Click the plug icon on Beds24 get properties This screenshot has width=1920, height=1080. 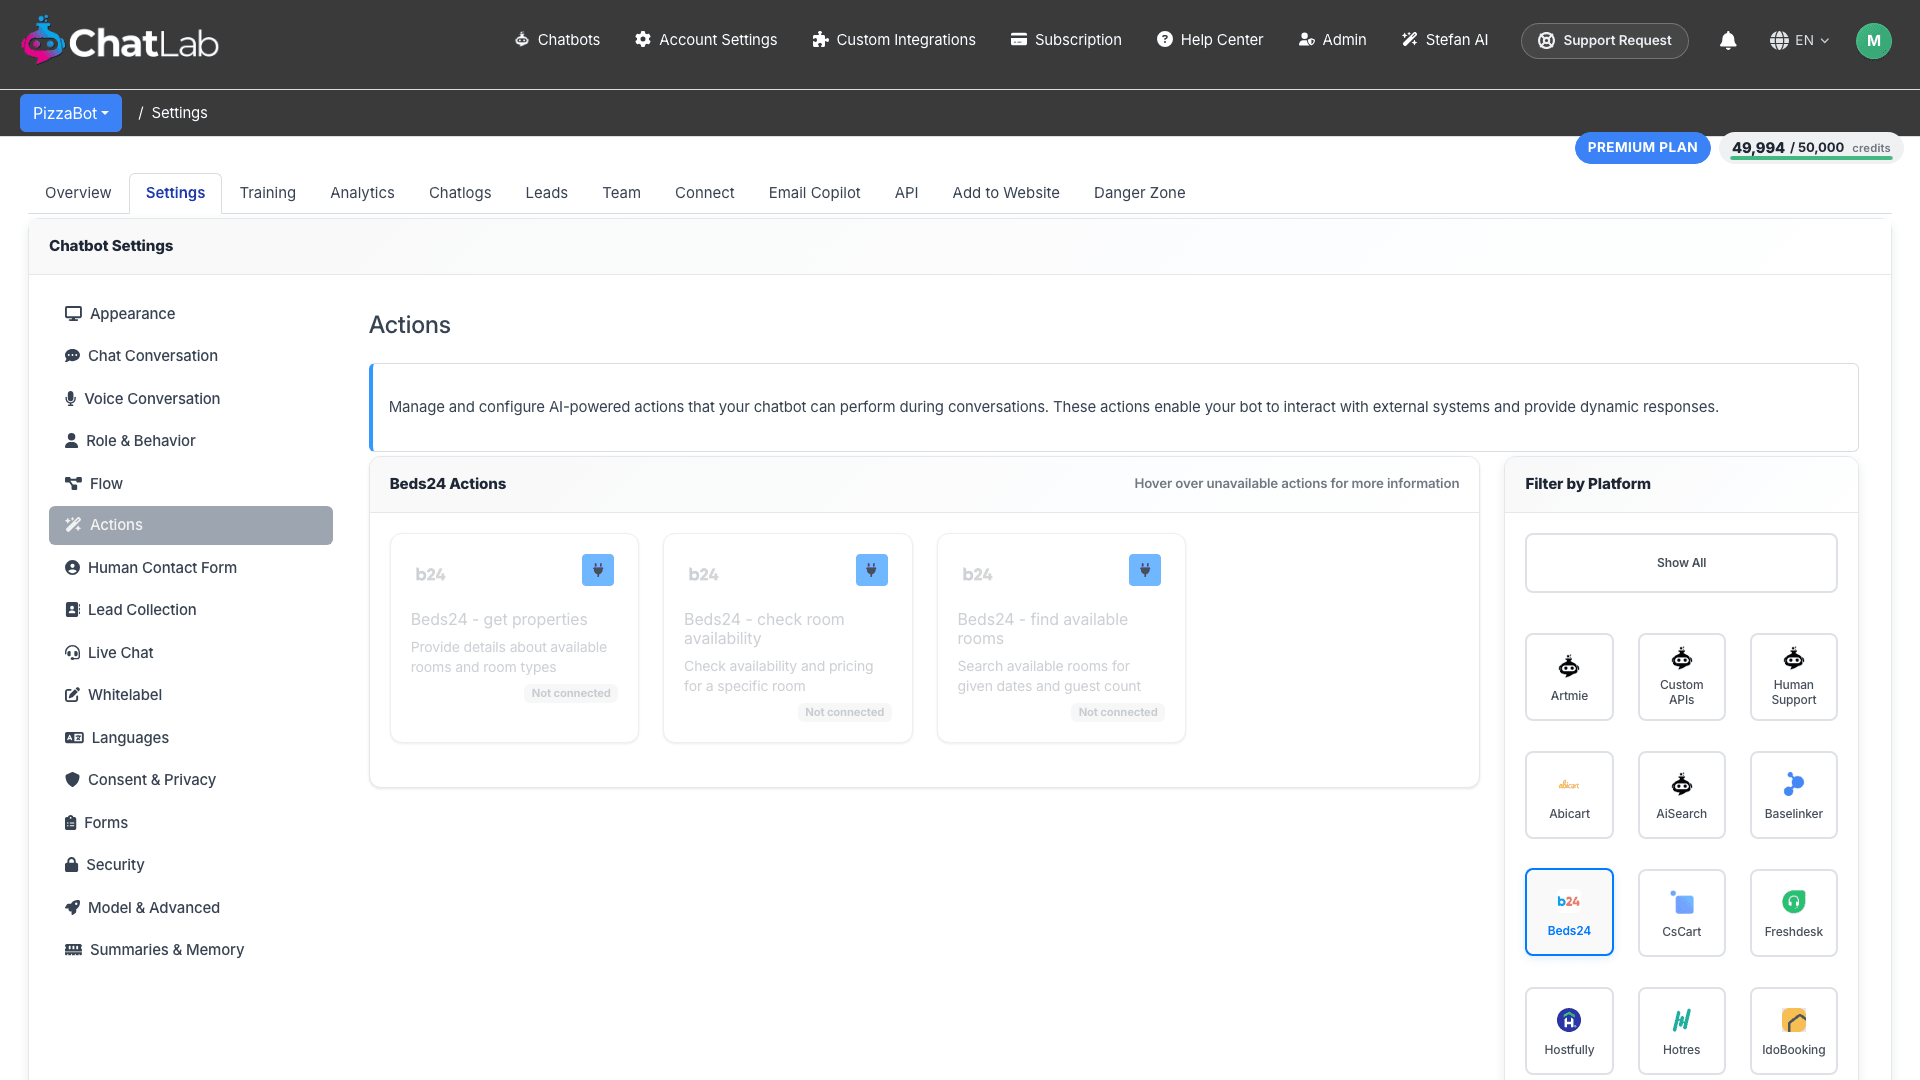(598, 570)
